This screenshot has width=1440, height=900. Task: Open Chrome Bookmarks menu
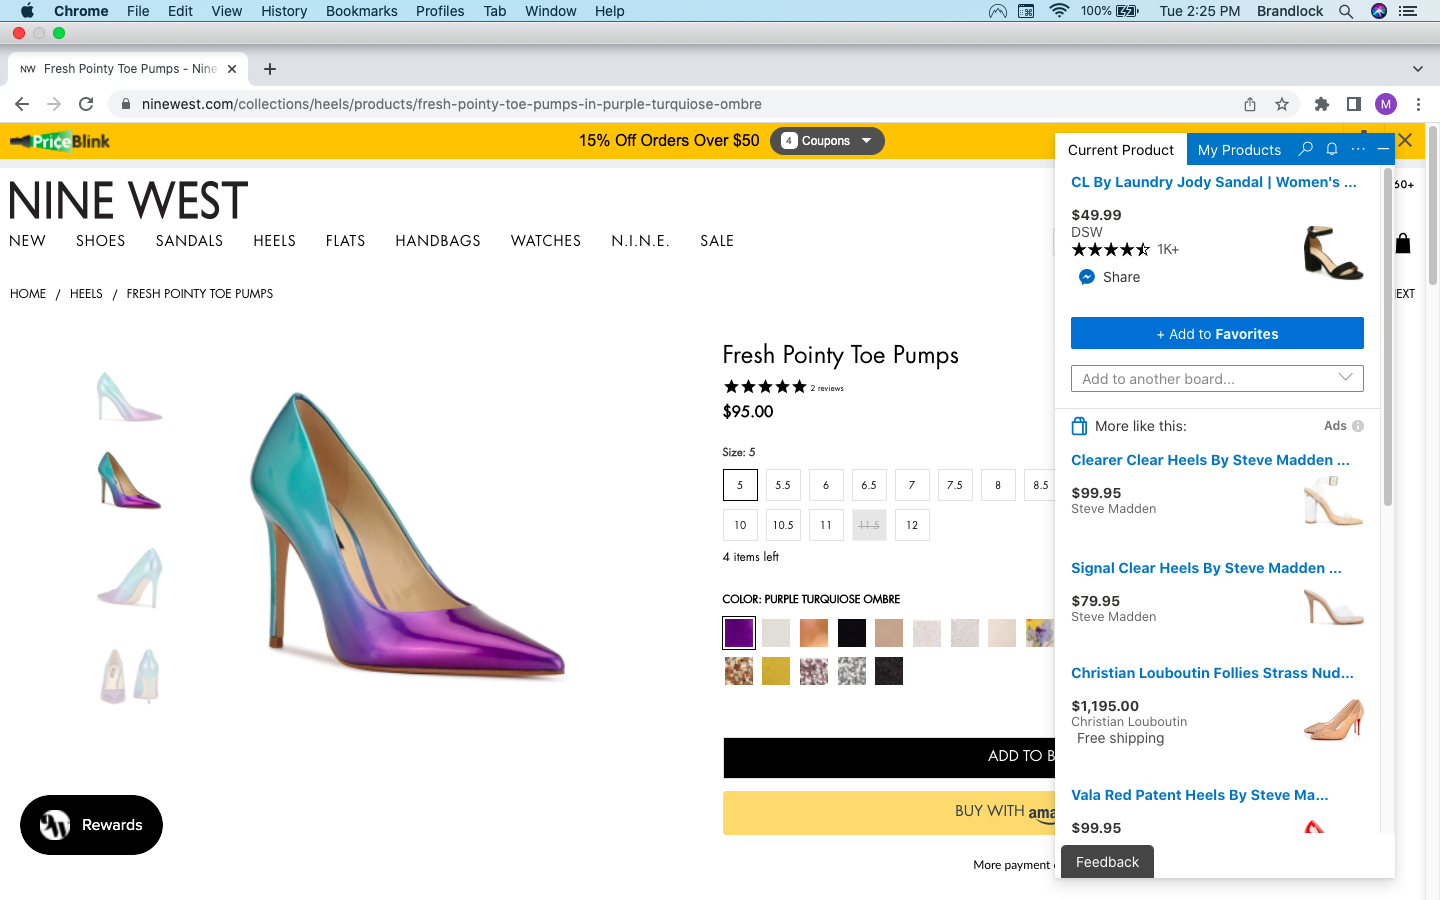361,11
